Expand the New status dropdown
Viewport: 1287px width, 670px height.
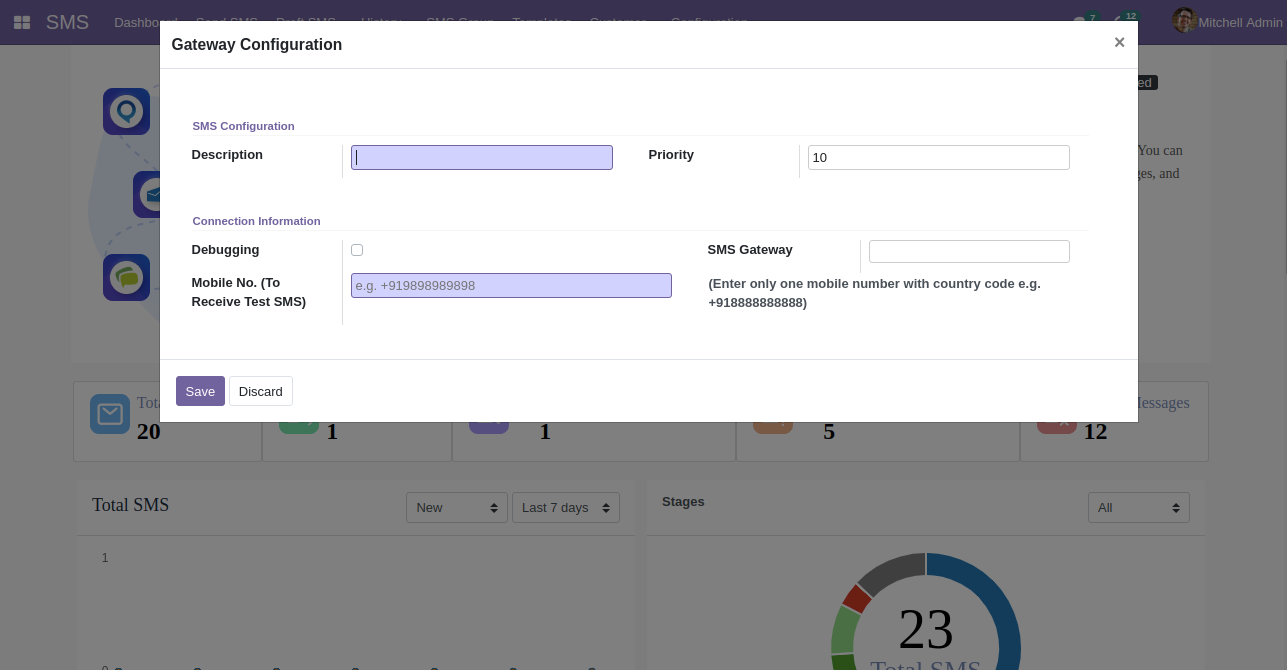coord(456,508)
